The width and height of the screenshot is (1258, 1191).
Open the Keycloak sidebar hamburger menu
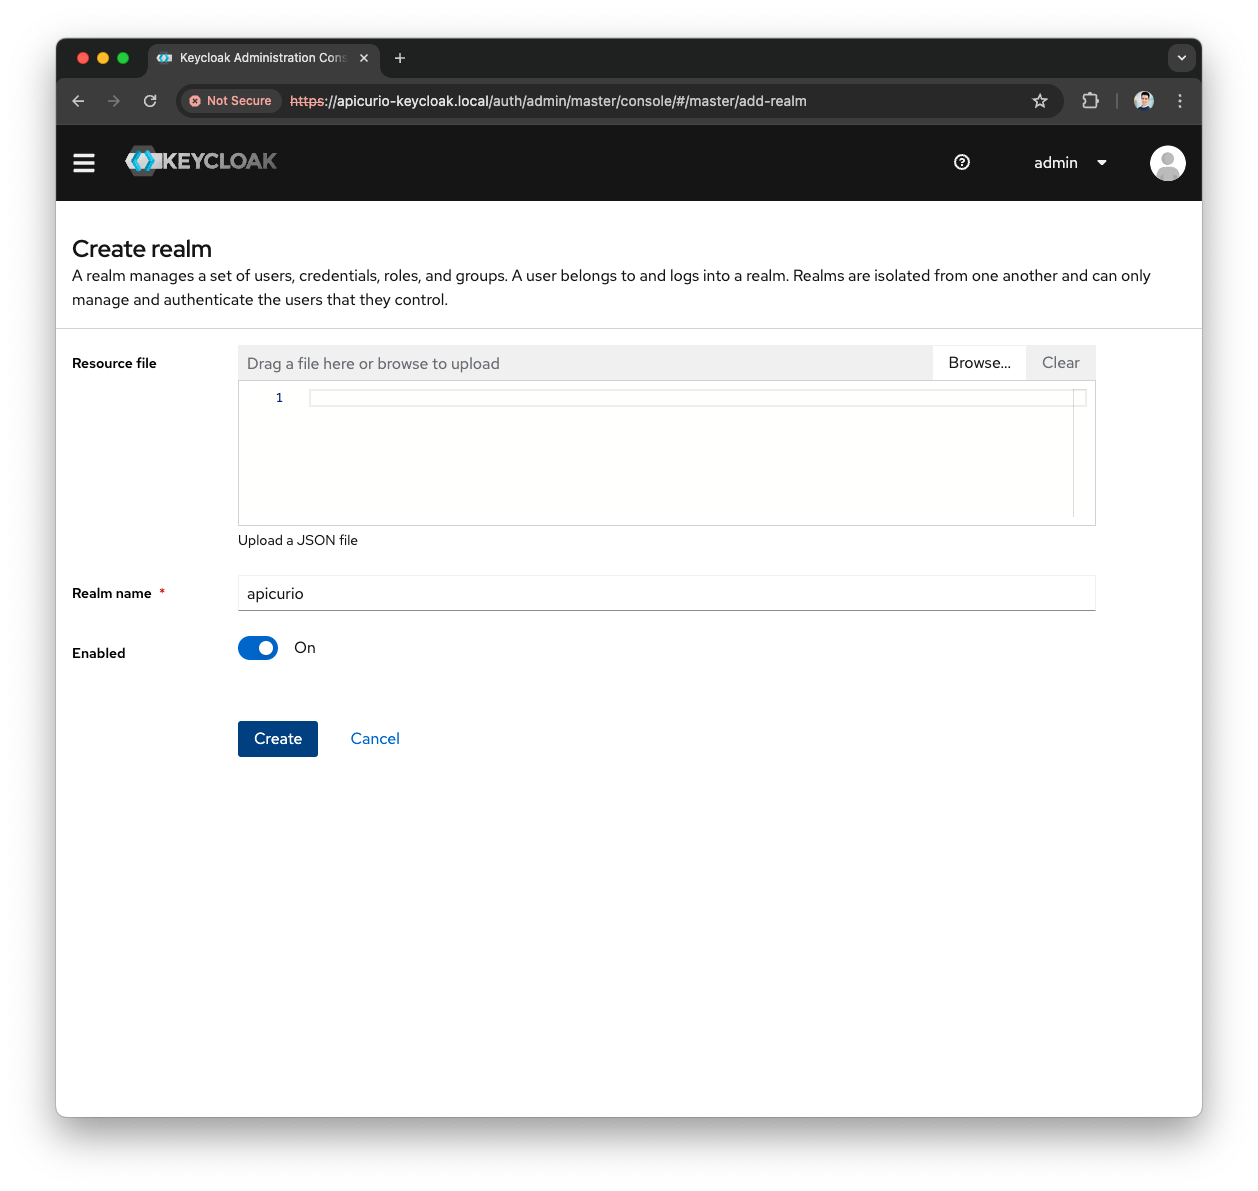coord(84,162)
